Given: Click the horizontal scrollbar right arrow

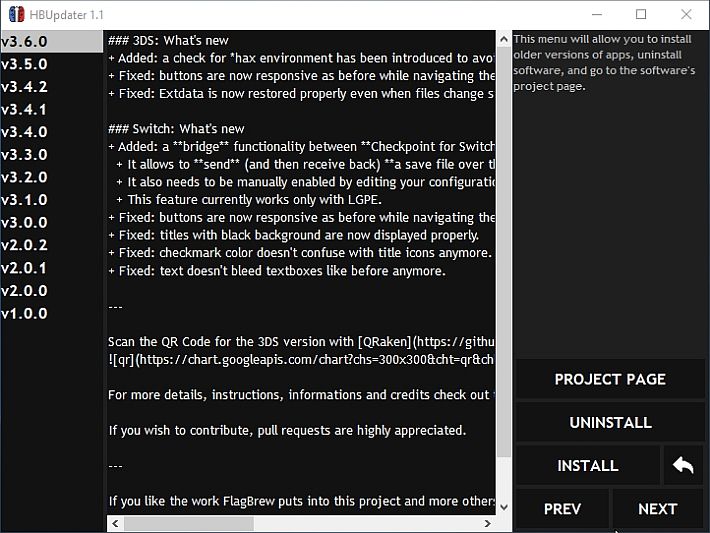Looking at the screenshot, I should click(x=487, y=523).
